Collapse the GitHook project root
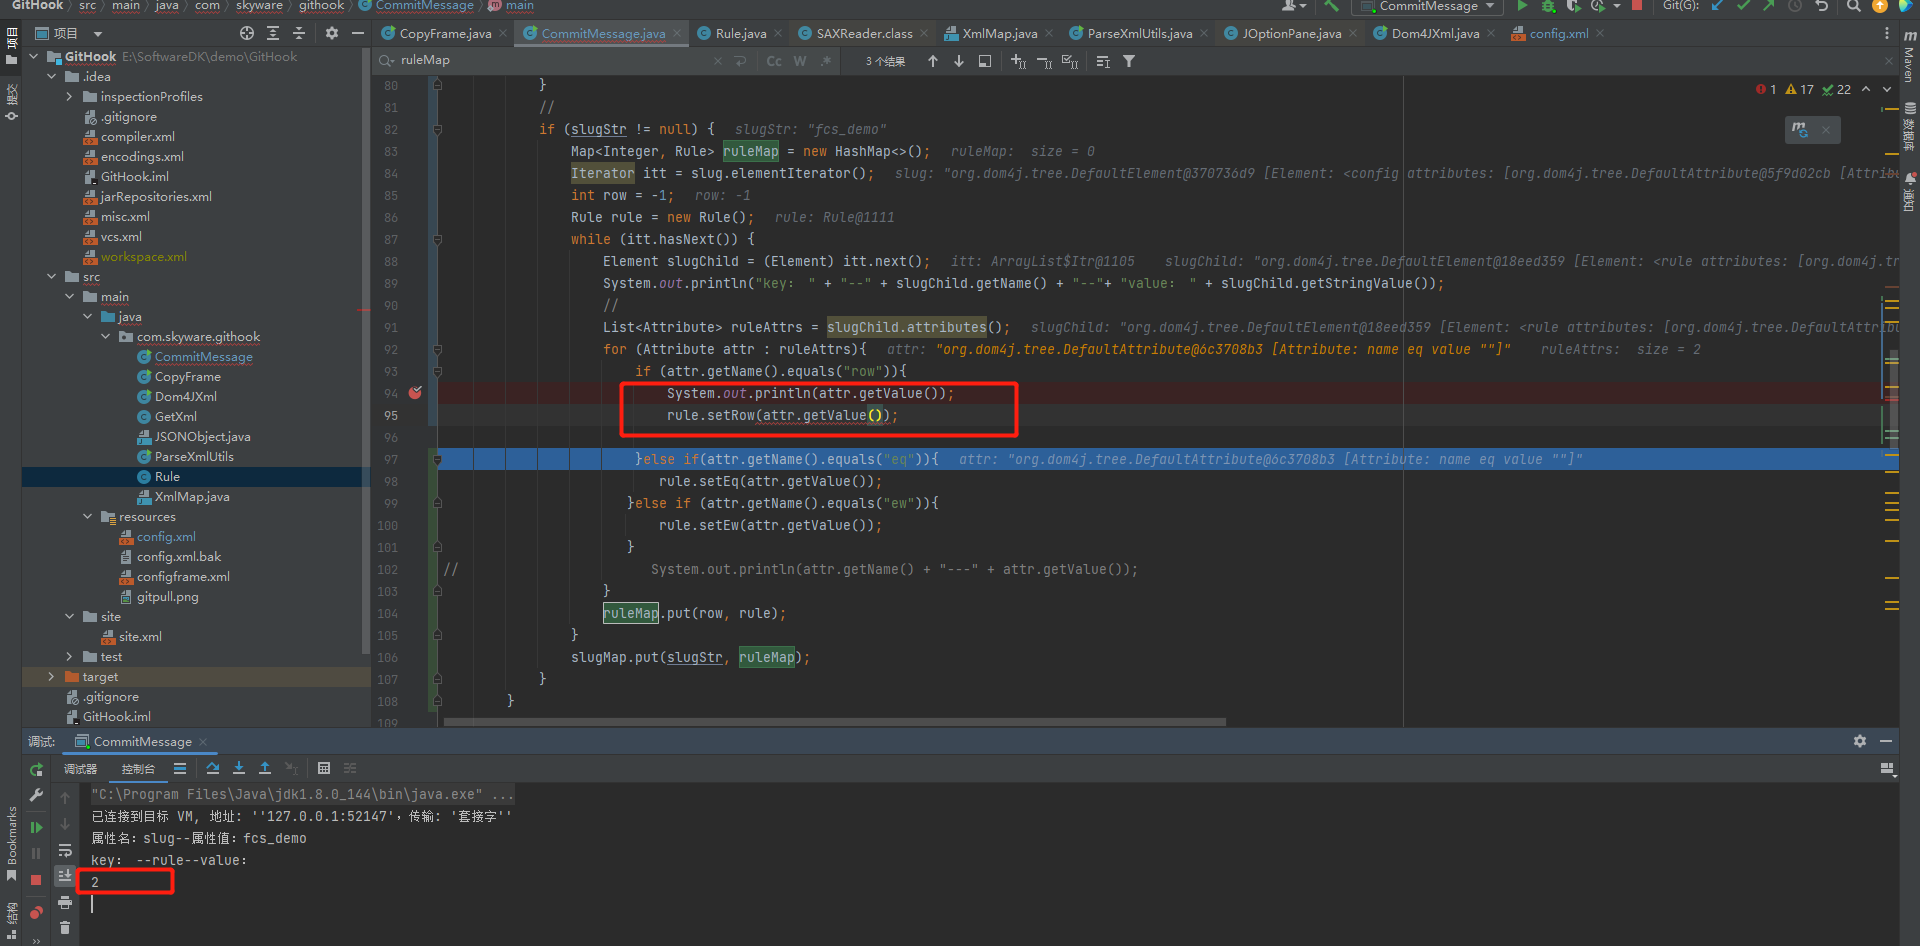 [34, 57]
